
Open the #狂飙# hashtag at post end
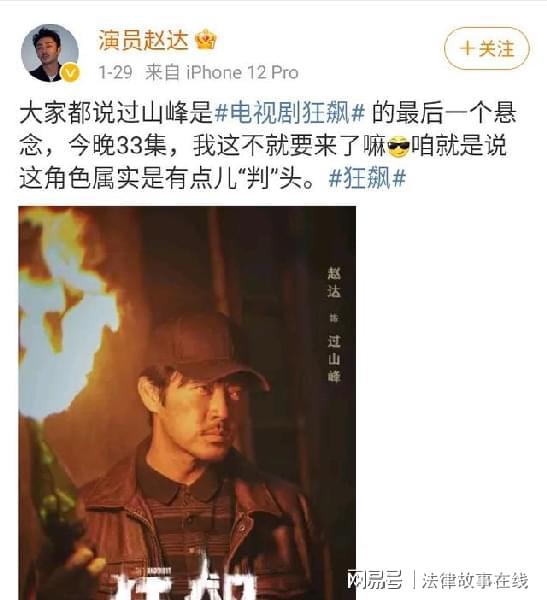(x=367, y=178)
